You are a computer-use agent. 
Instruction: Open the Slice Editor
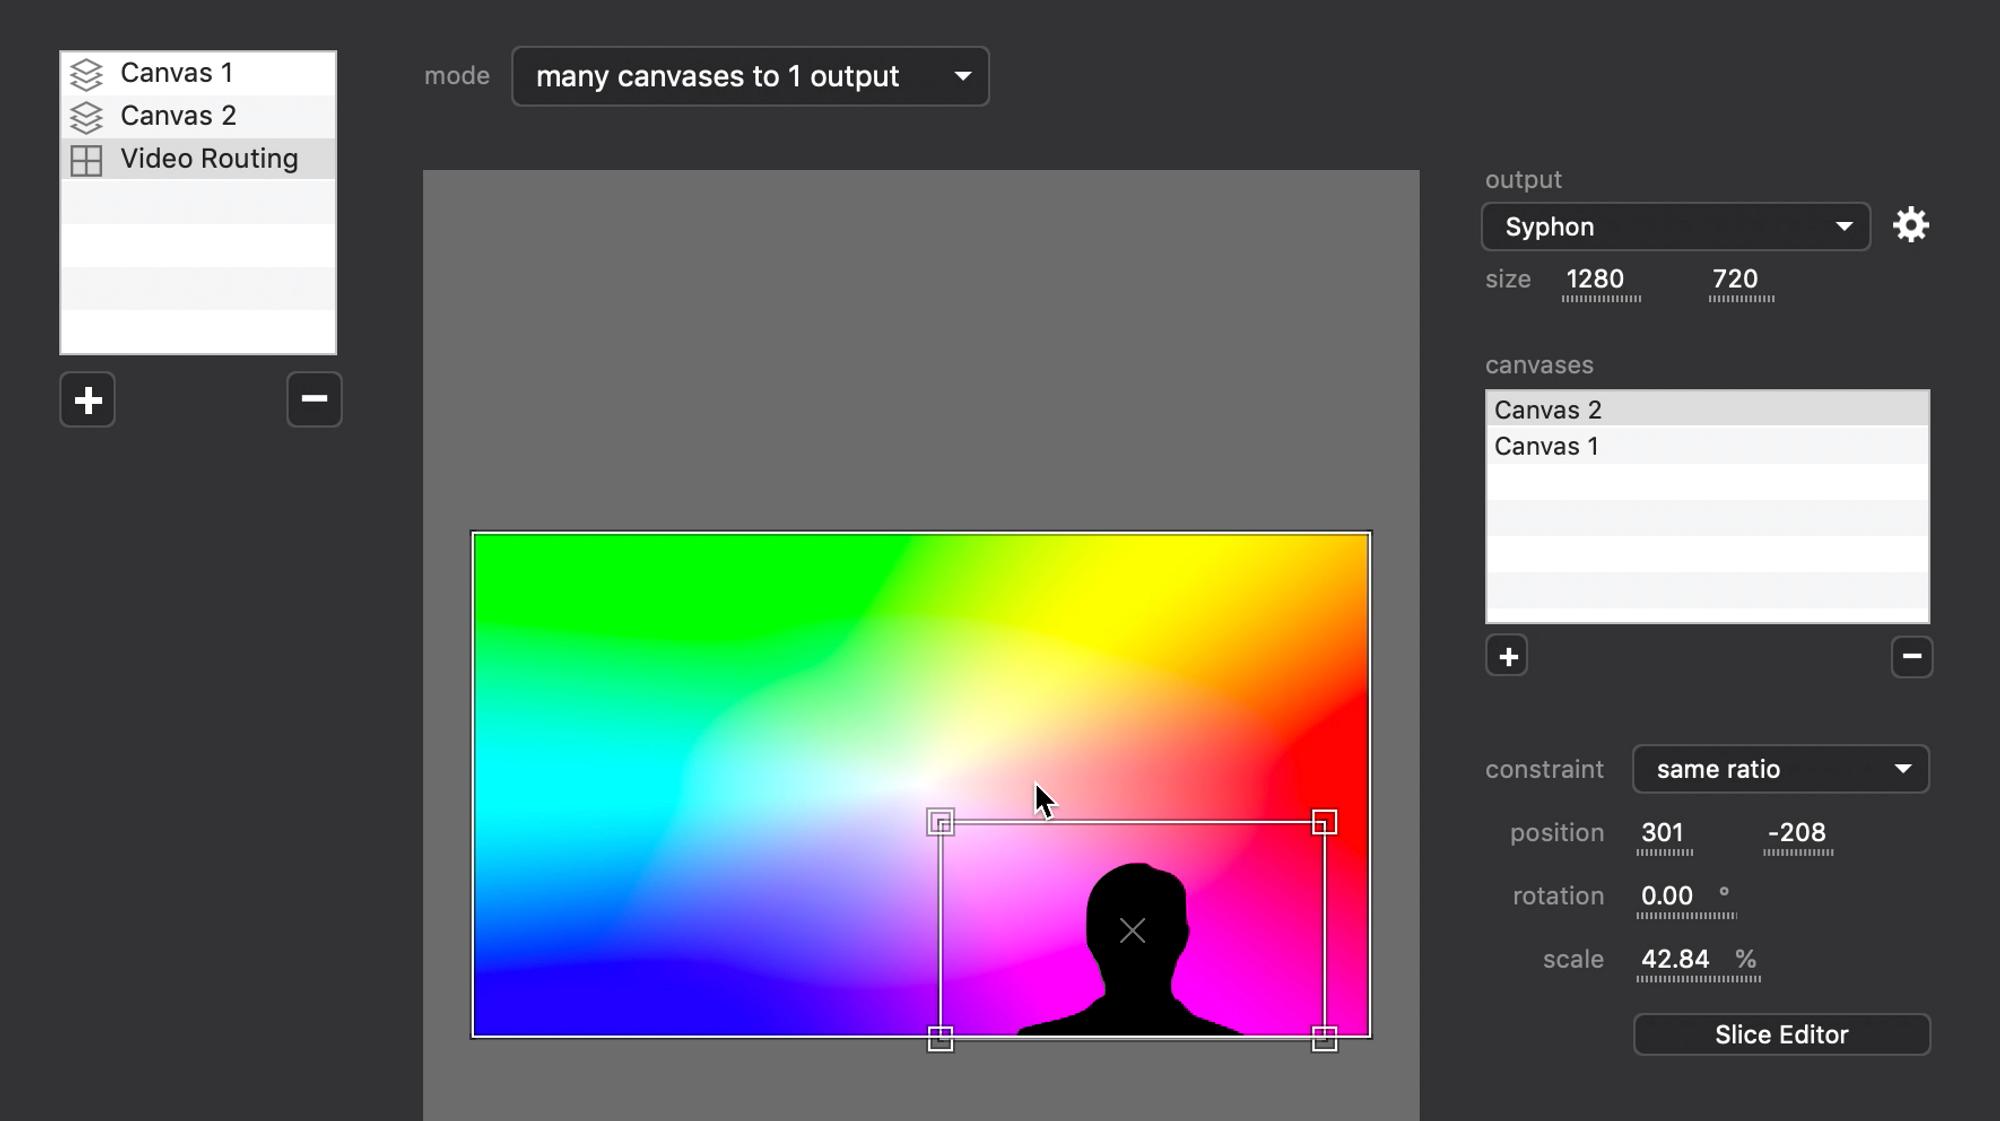pos(1781,1035)
